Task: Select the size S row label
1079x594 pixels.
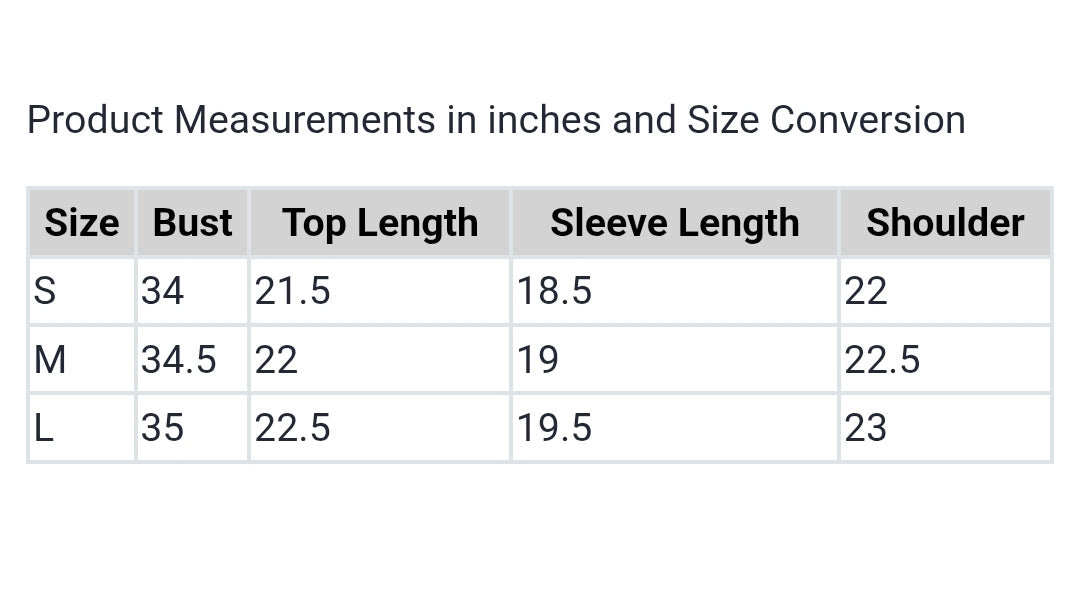Action: click(x=45, y=291)
